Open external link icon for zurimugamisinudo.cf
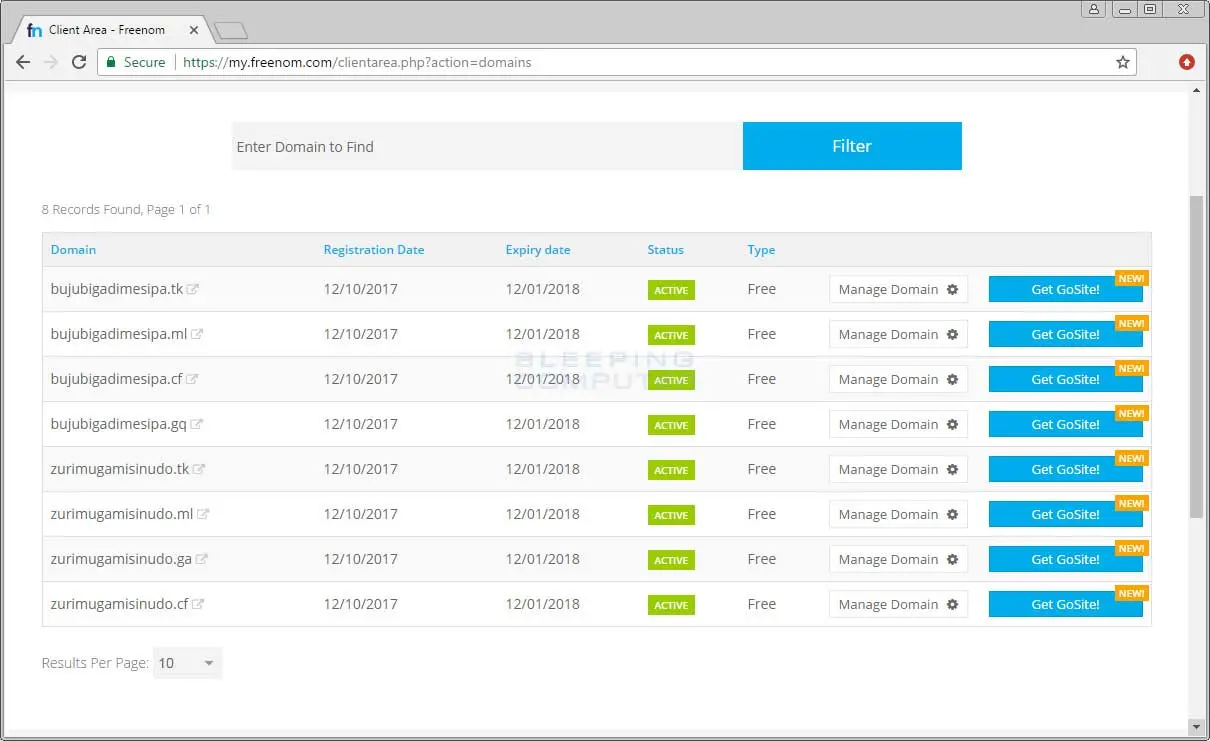 [x=198, y=604]
